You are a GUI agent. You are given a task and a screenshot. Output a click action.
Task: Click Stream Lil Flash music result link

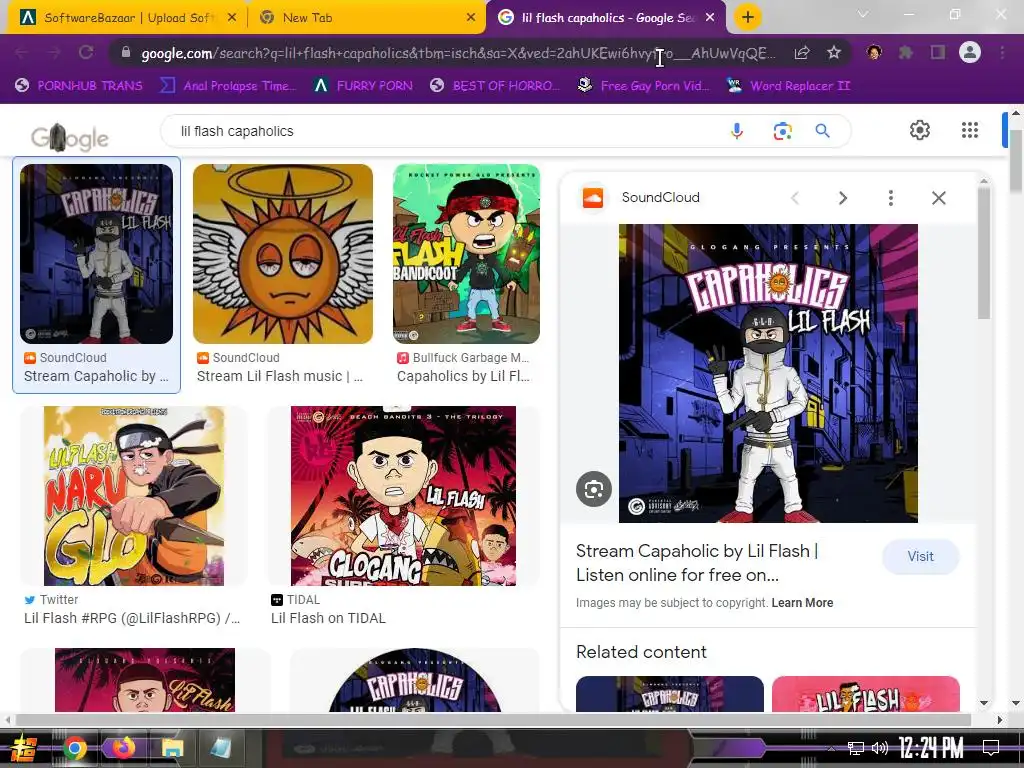280,376
